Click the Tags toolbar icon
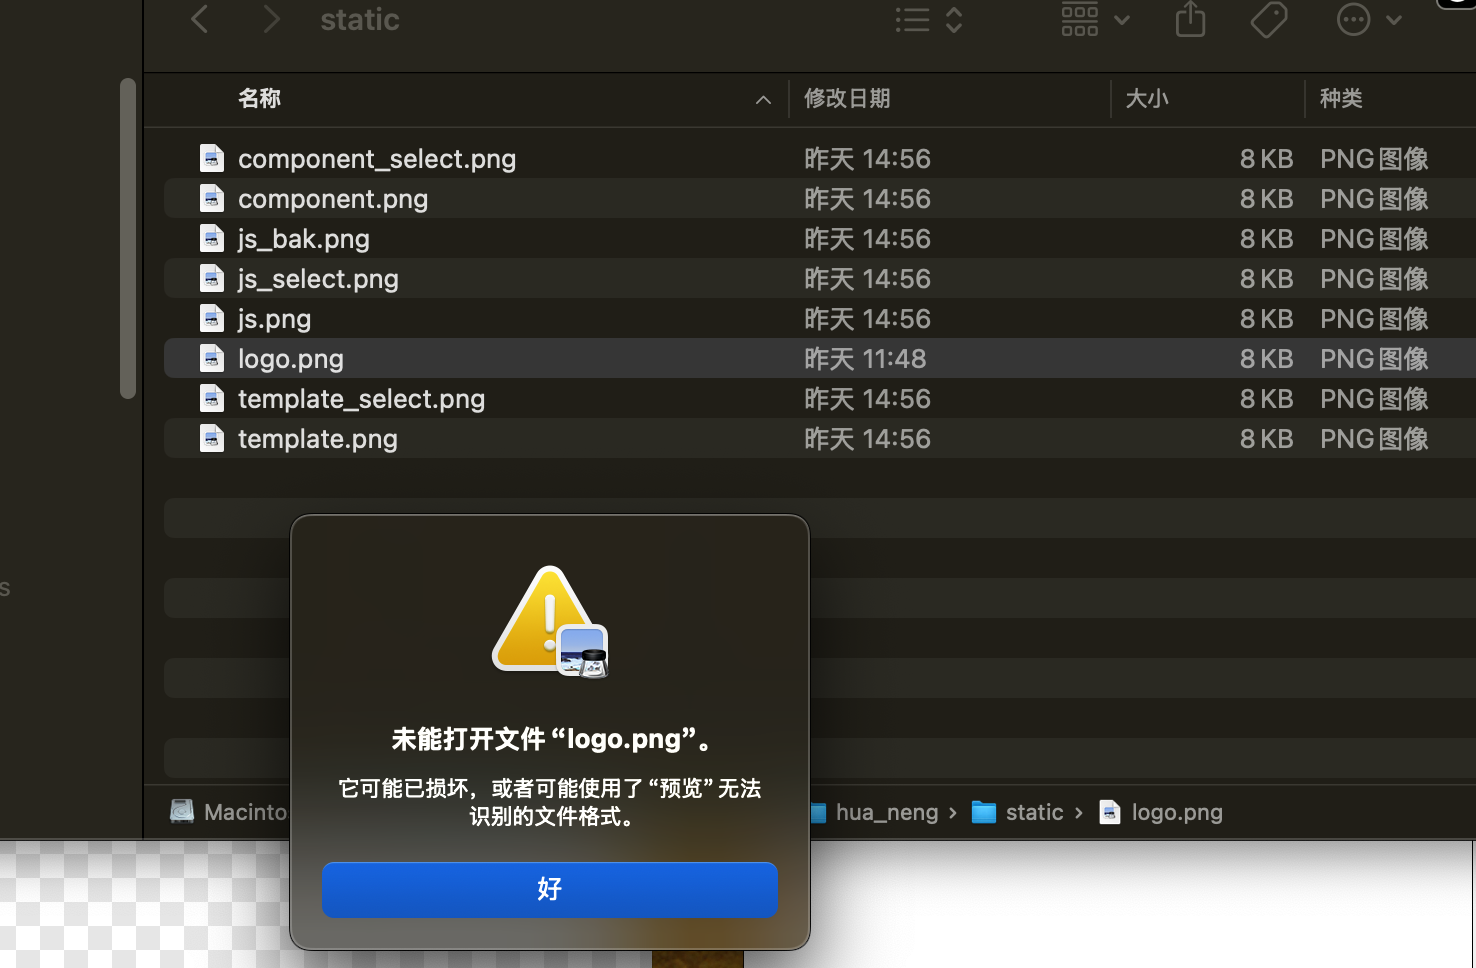The image size is (1476, 968). click(1268, 19)
